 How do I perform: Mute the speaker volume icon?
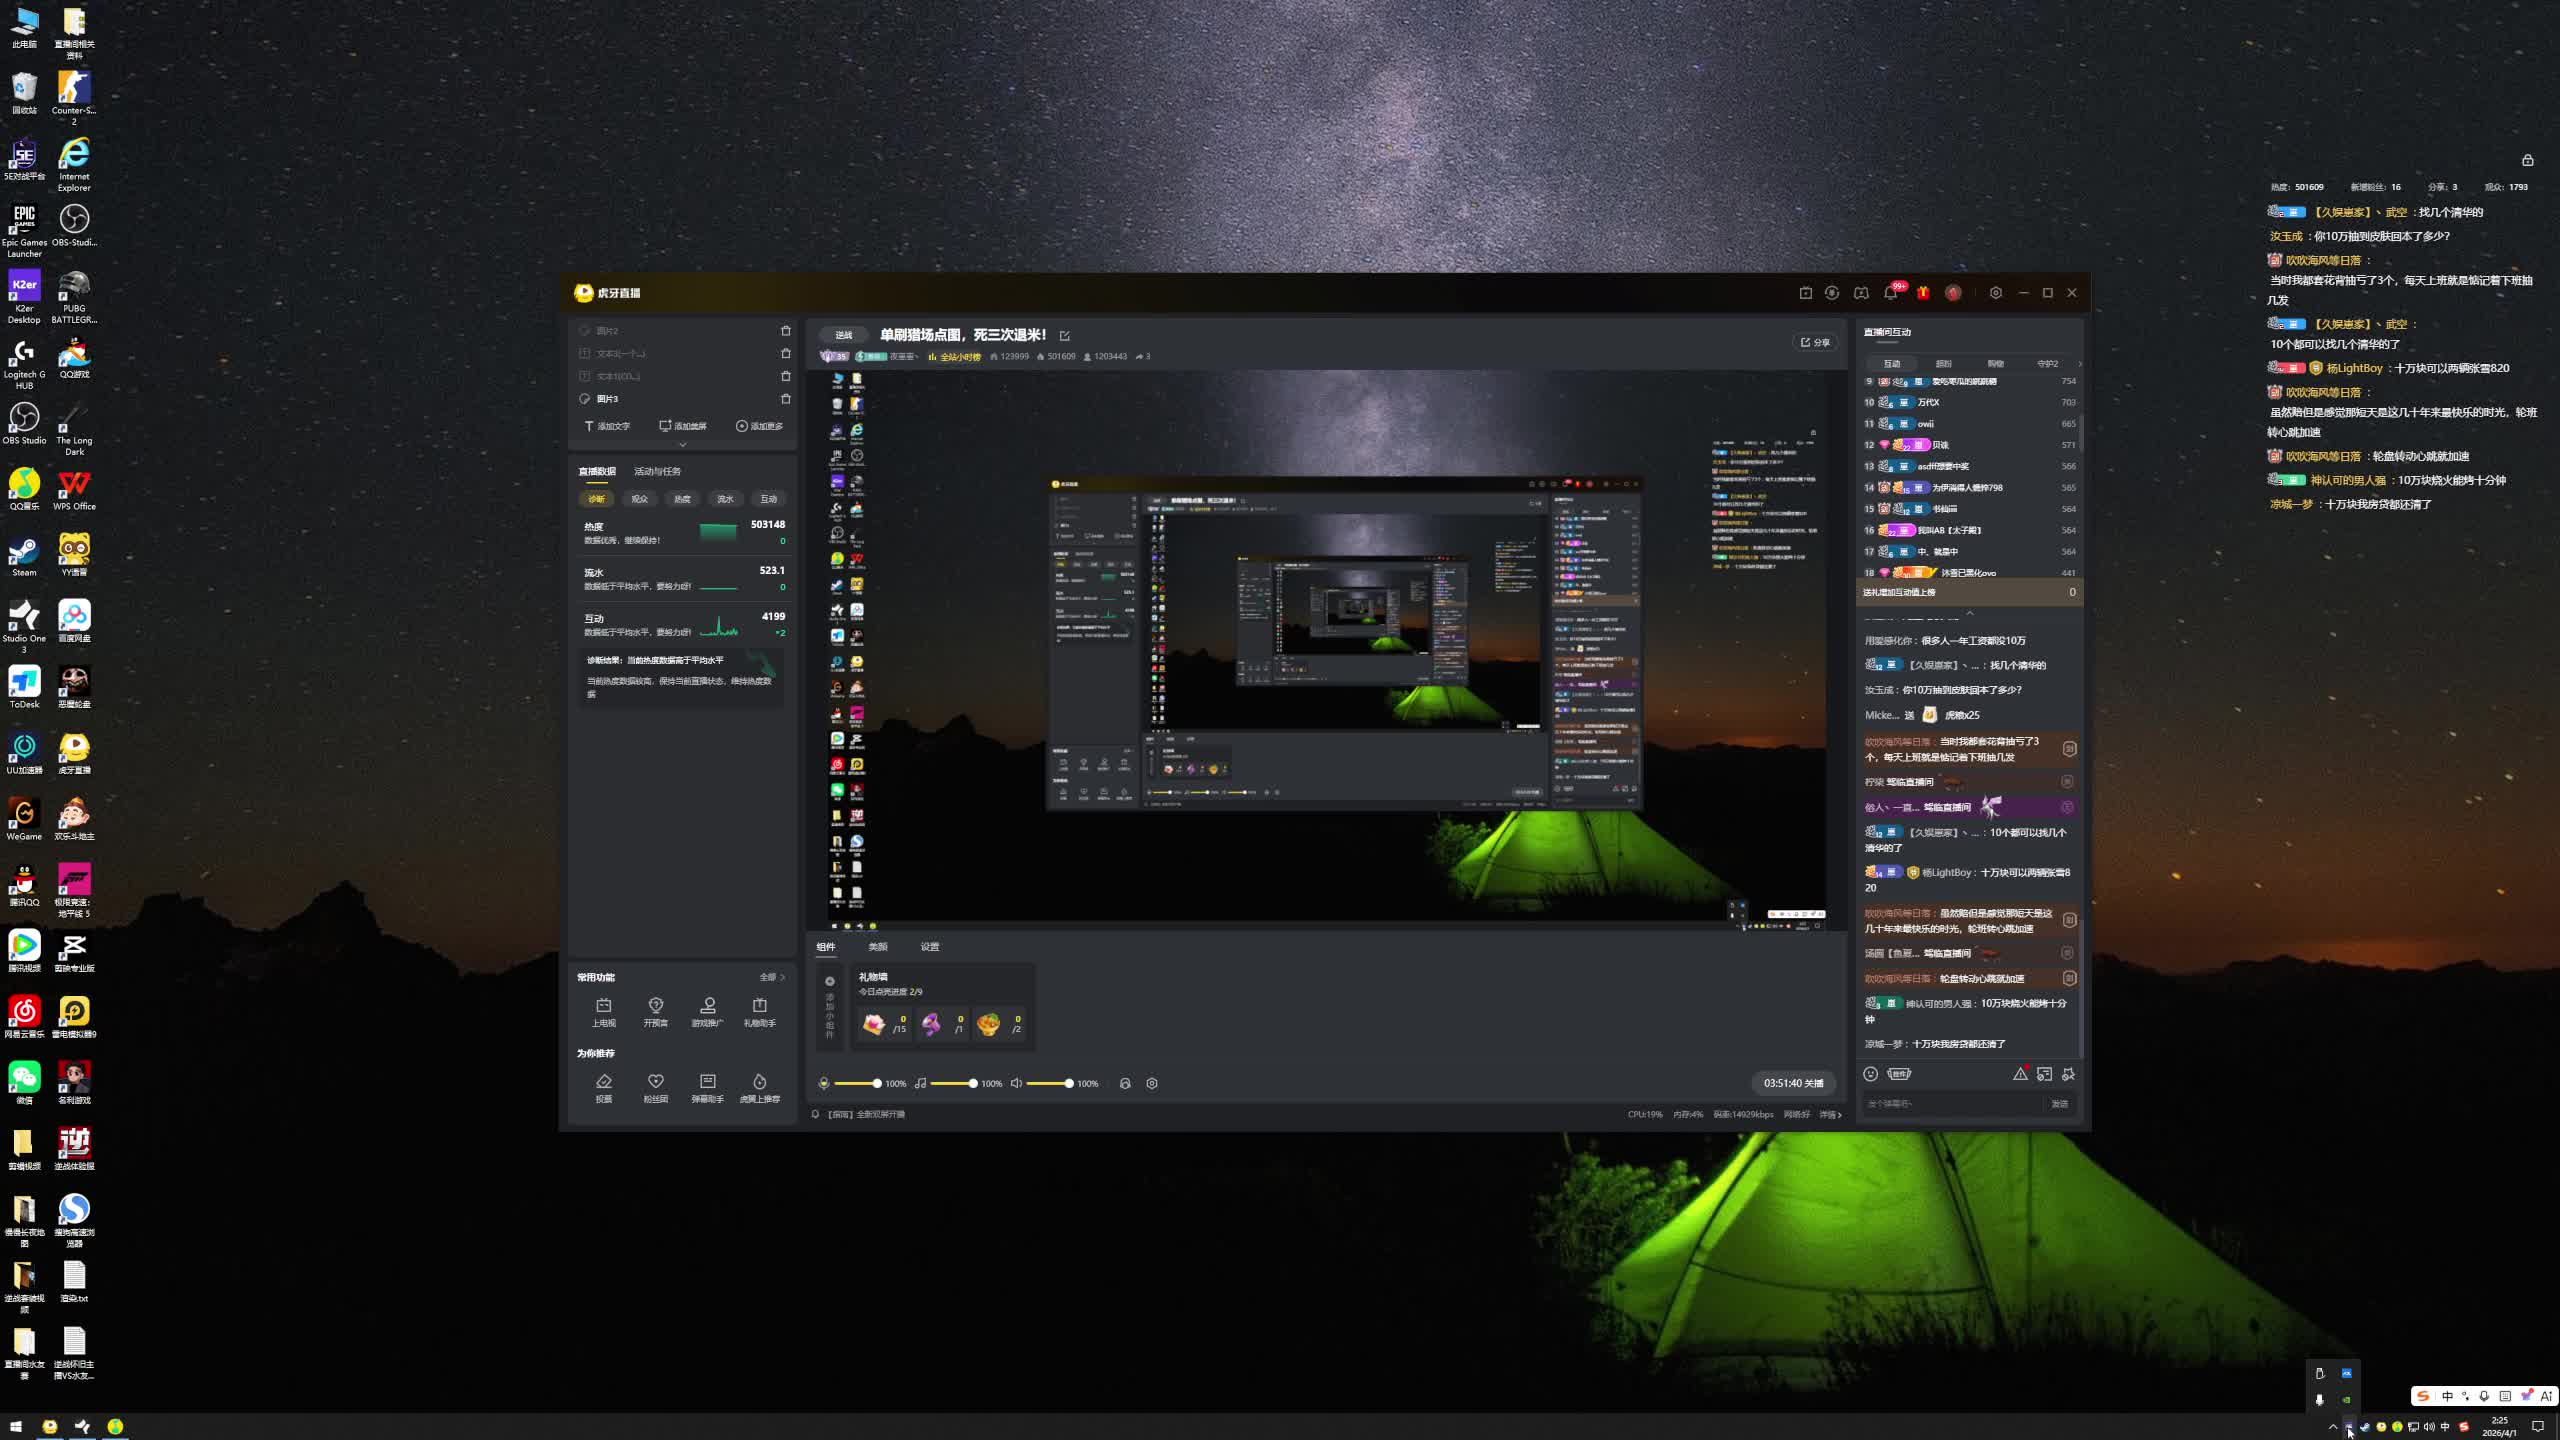click(1016, 1083)
